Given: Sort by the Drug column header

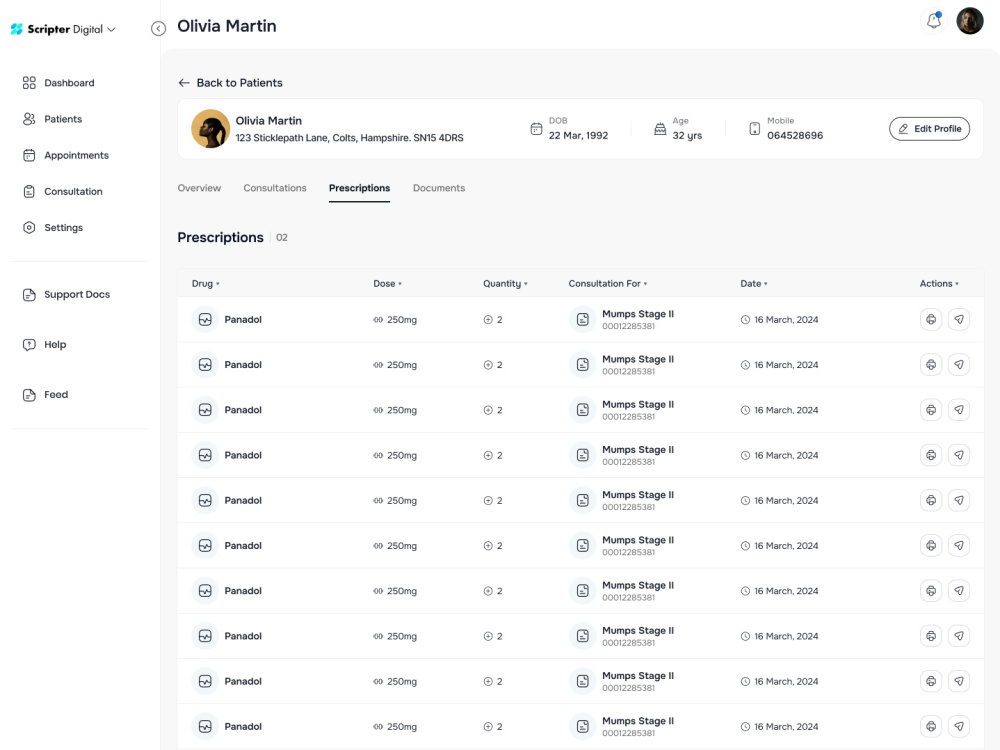Looking at the screenshot, I should pyautogui.click(x=205, y=284).
